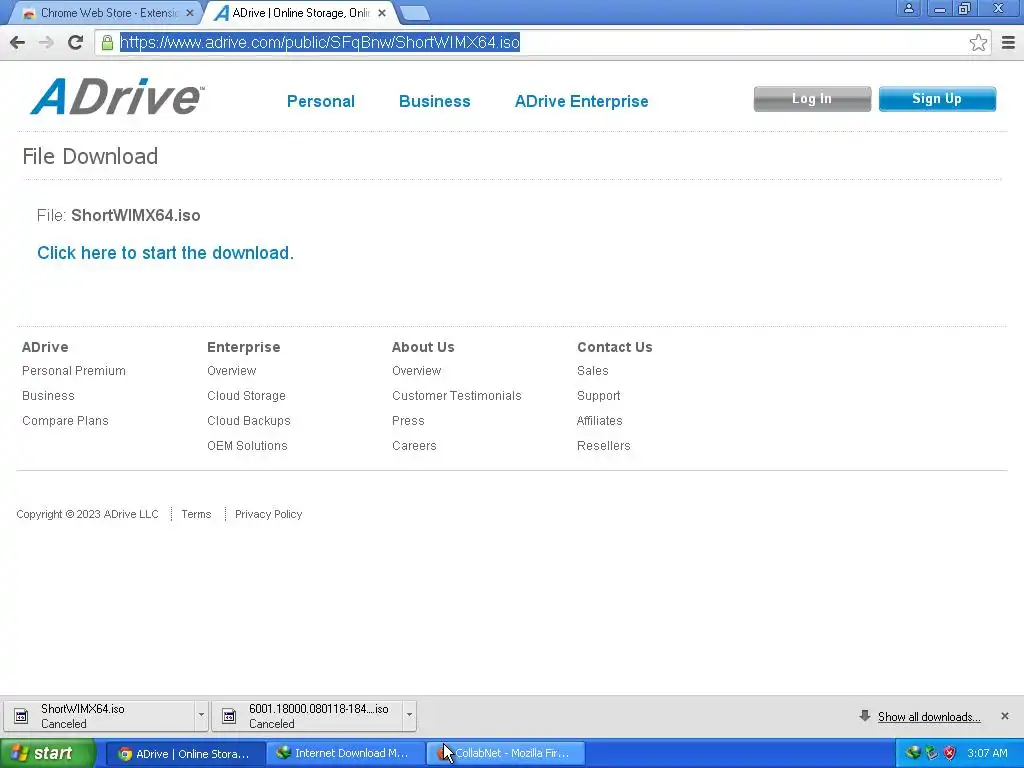Open Support contact link
1024x768 pixels.
598,396
